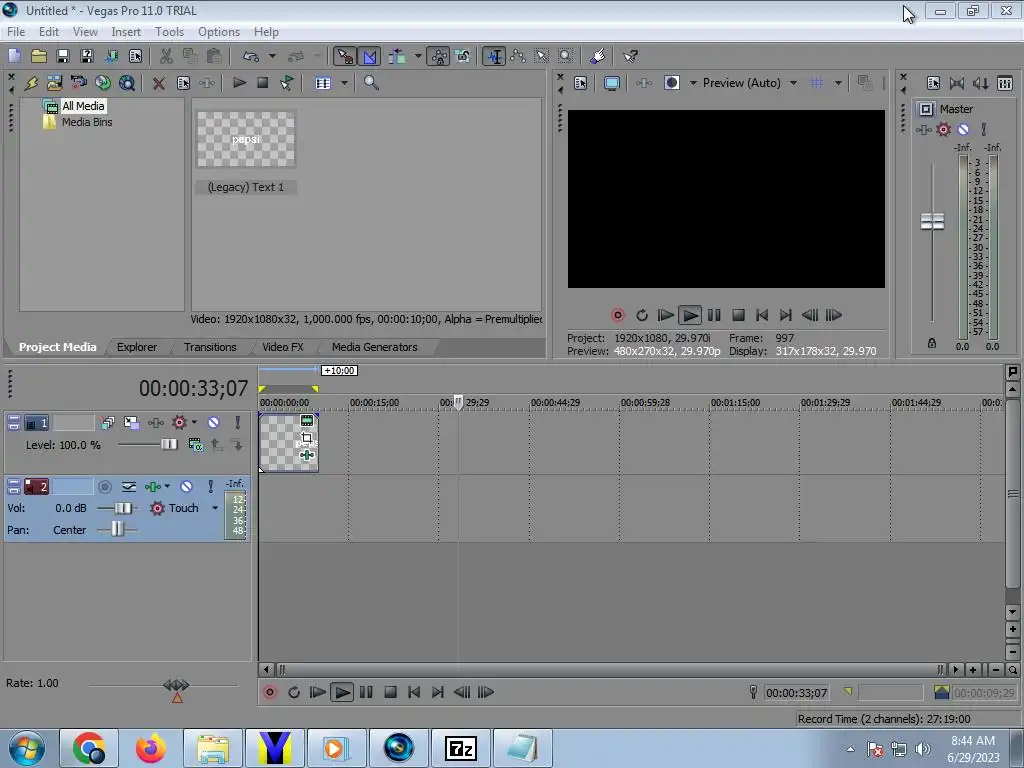Click the timeline cursor position field 00:00:33;07
The width and height of the screenshot is (1024, 768).
(x=797, y=693)
